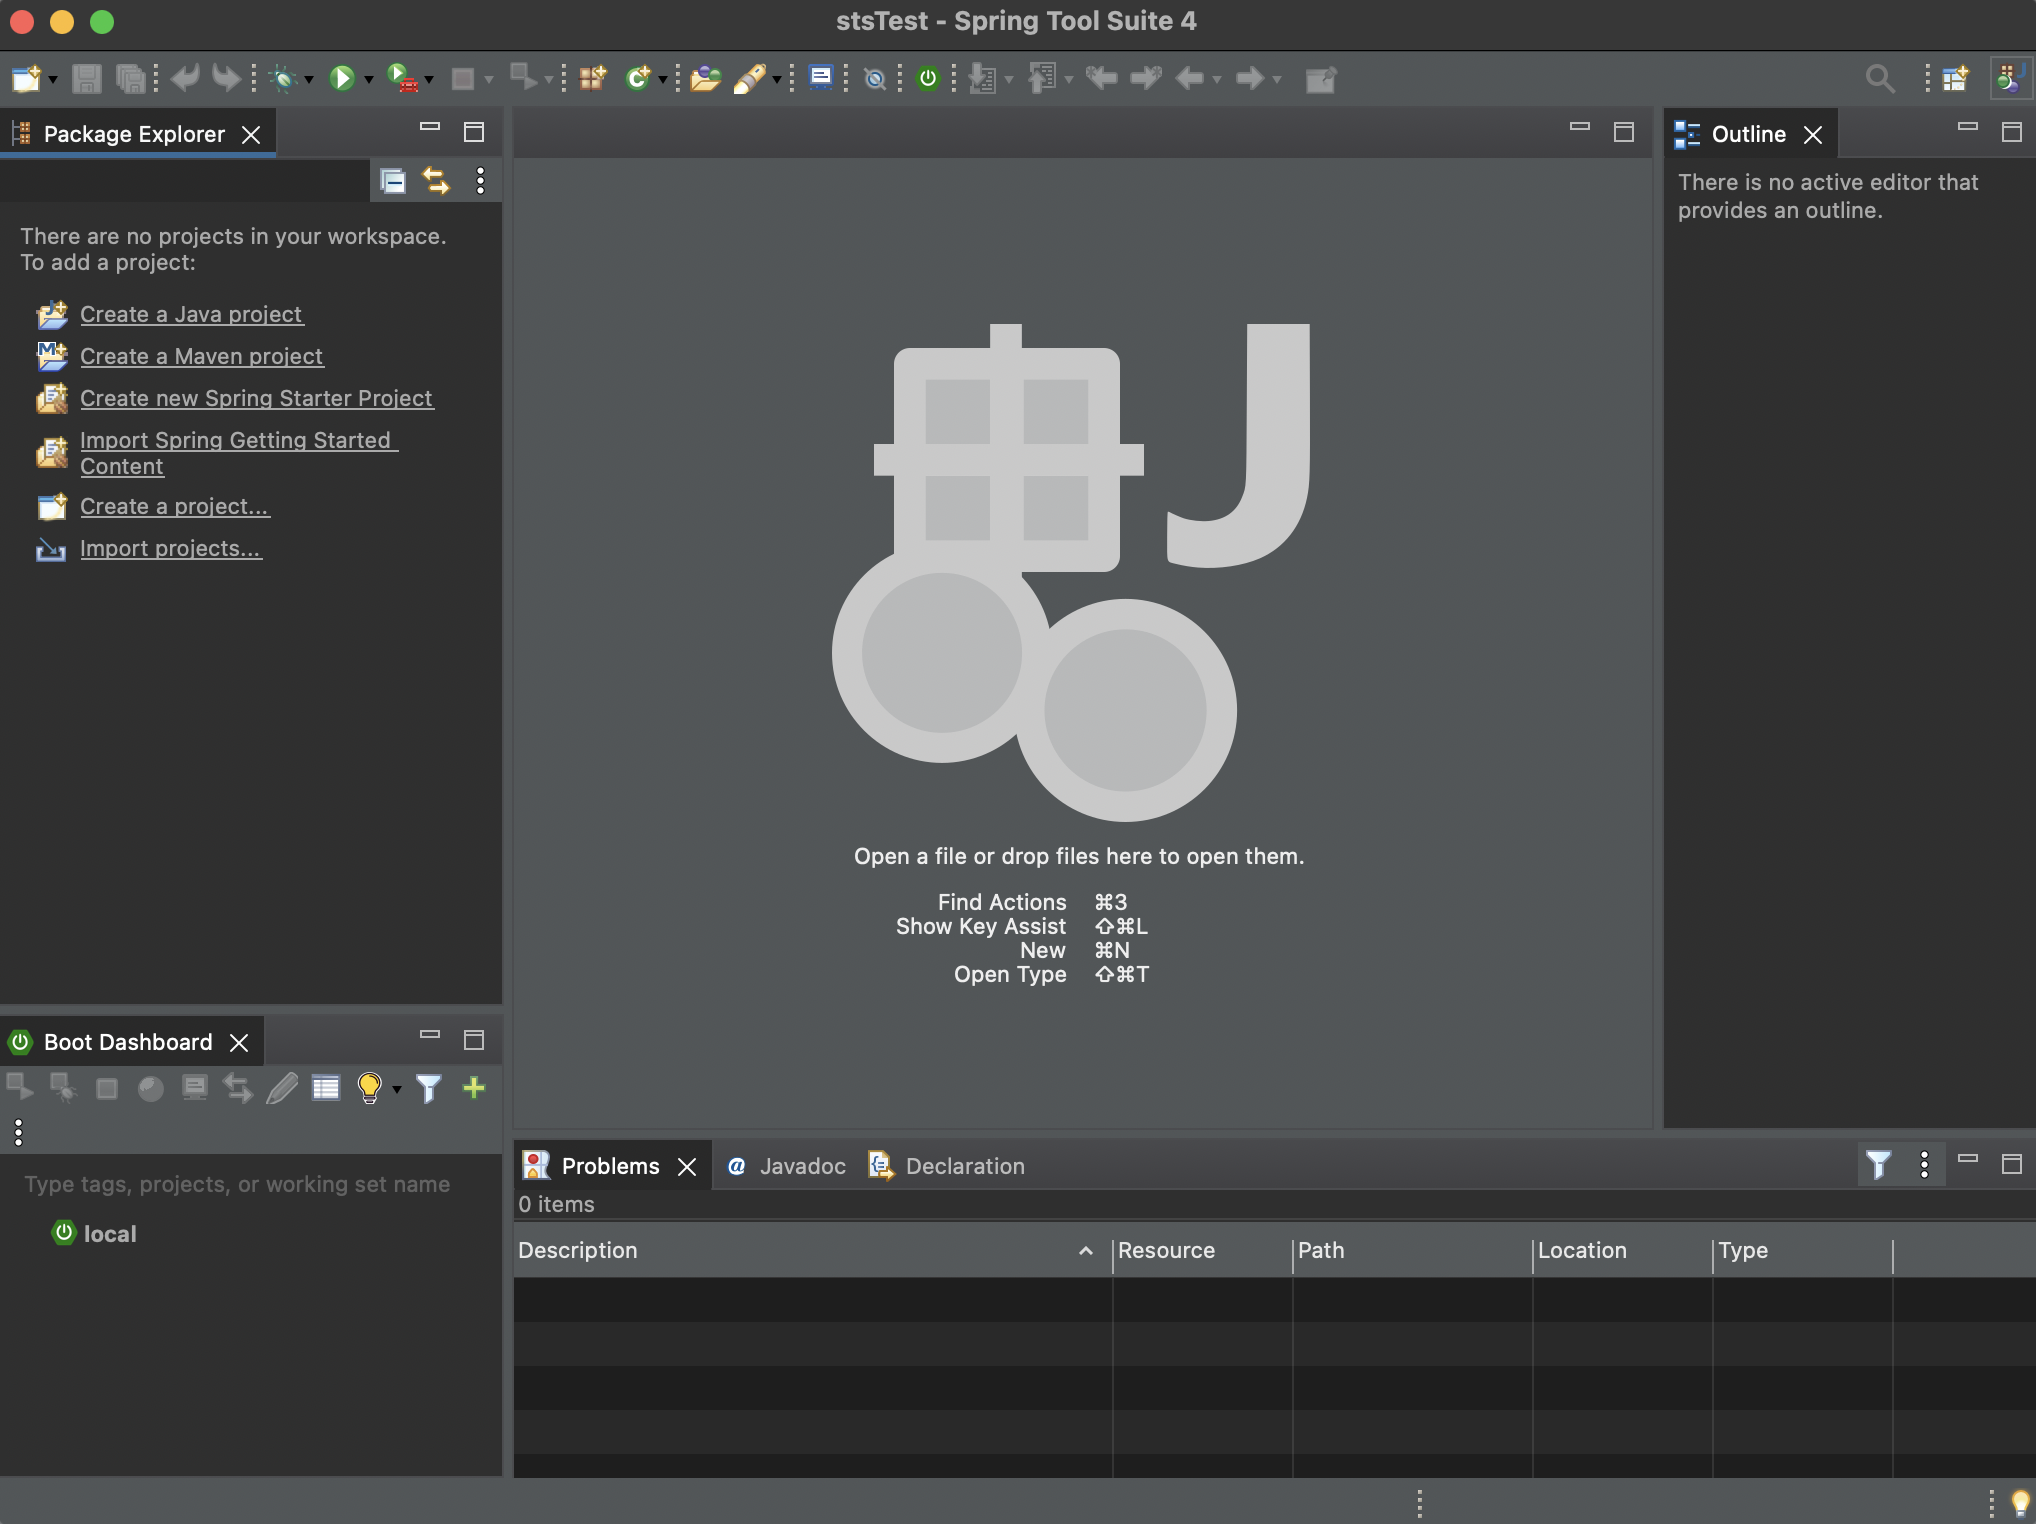This screenshot has width=2036, height=1524.
Task: Toggle Link with Editor in Package Explorer
Action: coord(436,181)
